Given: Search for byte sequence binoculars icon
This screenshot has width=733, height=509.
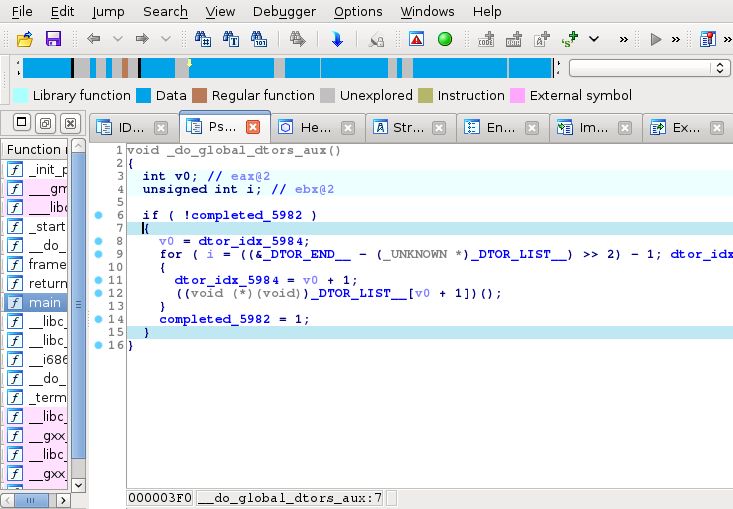Looking at the screenshot, I should pos(259,39).
